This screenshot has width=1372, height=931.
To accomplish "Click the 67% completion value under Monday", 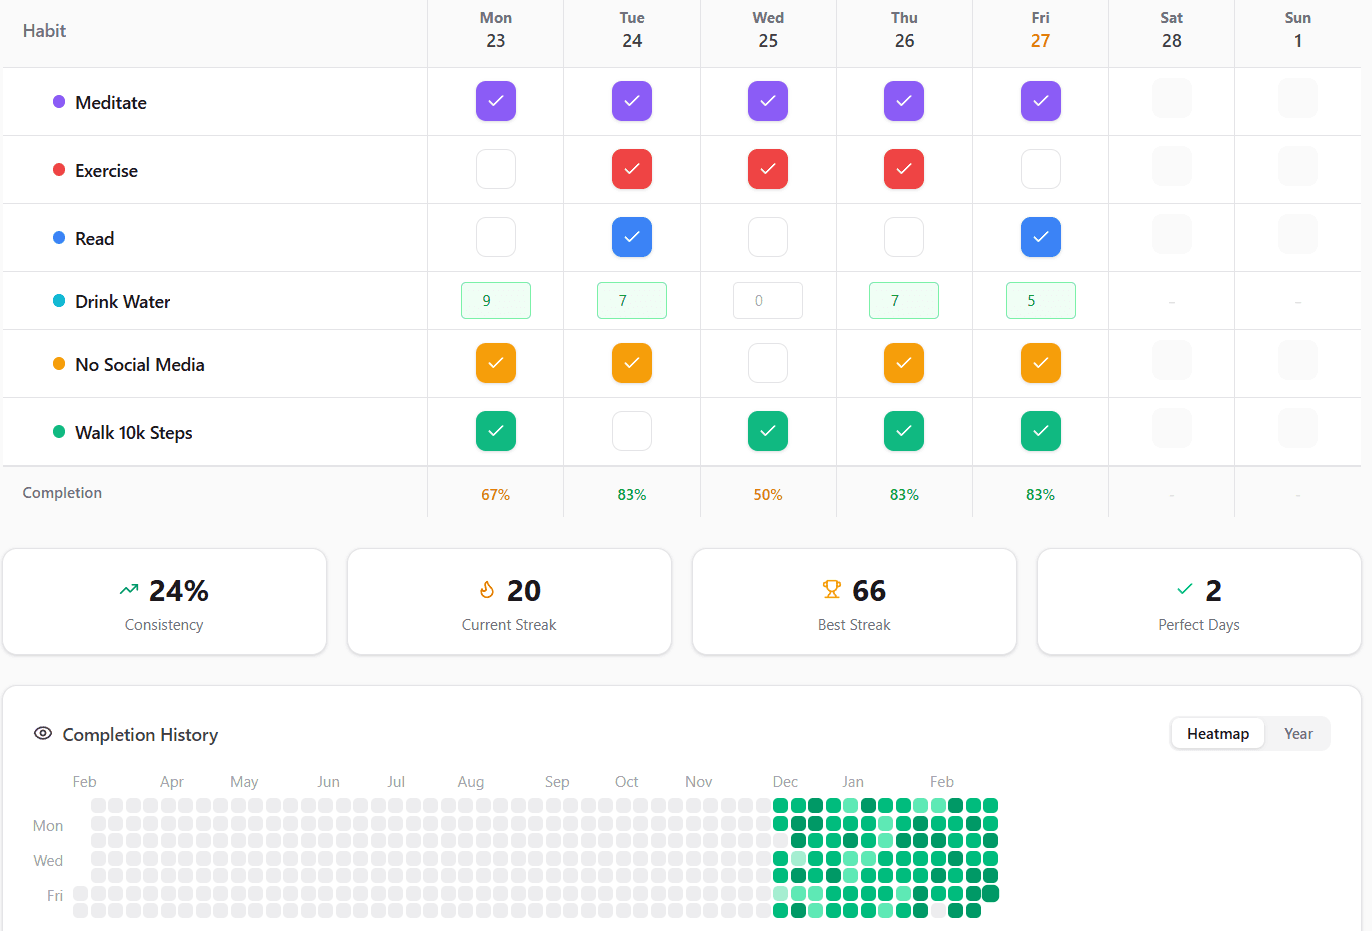I will (495, 493).
